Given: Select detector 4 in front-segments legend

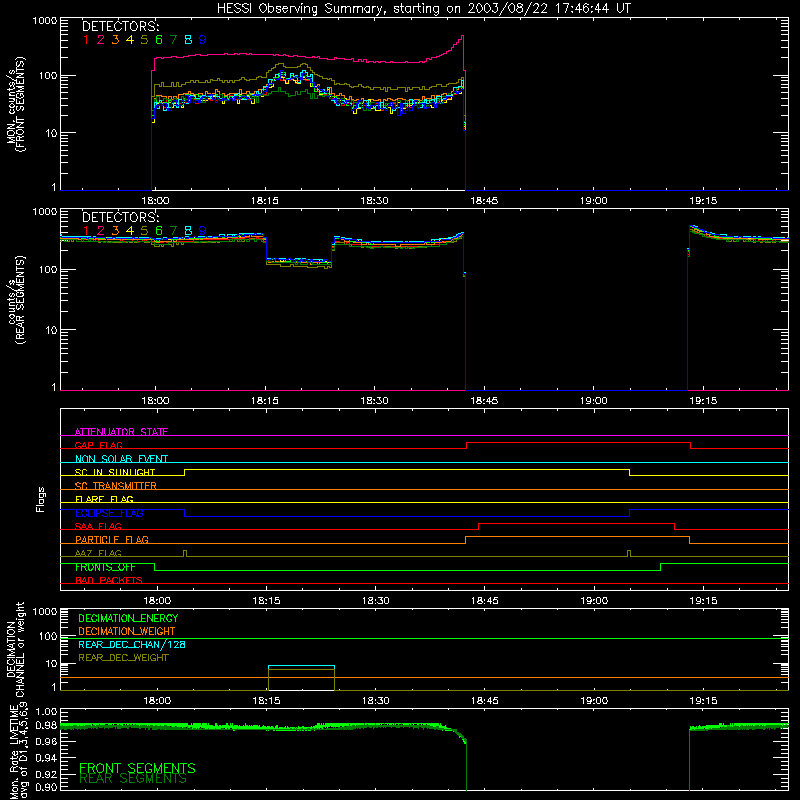Looking at the screenshot, I should (x=130, y=40).
